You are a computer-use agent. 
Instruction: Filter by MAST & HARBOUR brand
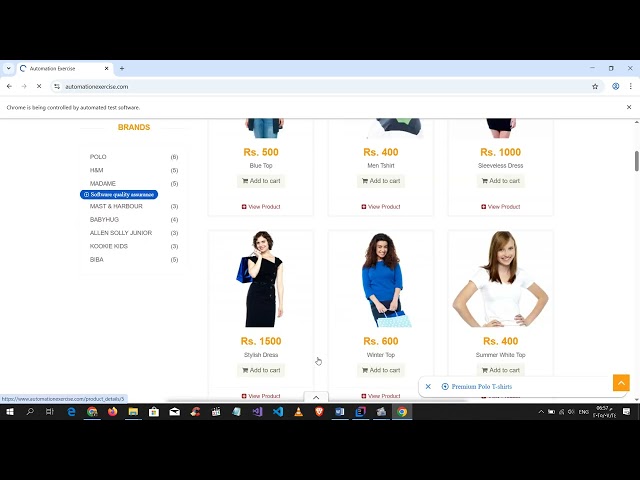tap(116, 206)
